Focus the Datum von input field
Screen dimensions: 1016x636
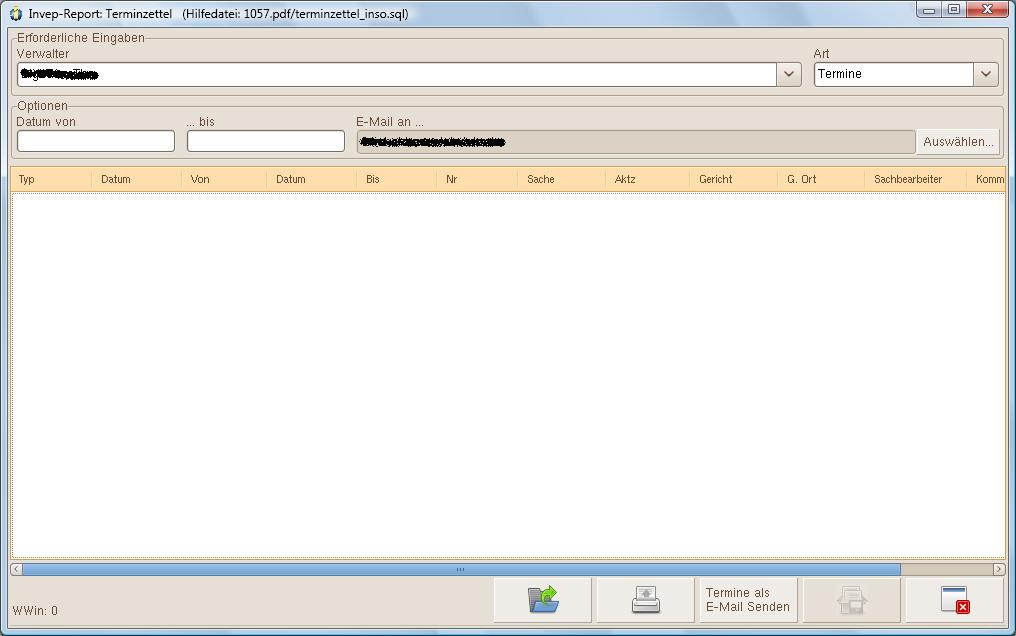[96, 141]
